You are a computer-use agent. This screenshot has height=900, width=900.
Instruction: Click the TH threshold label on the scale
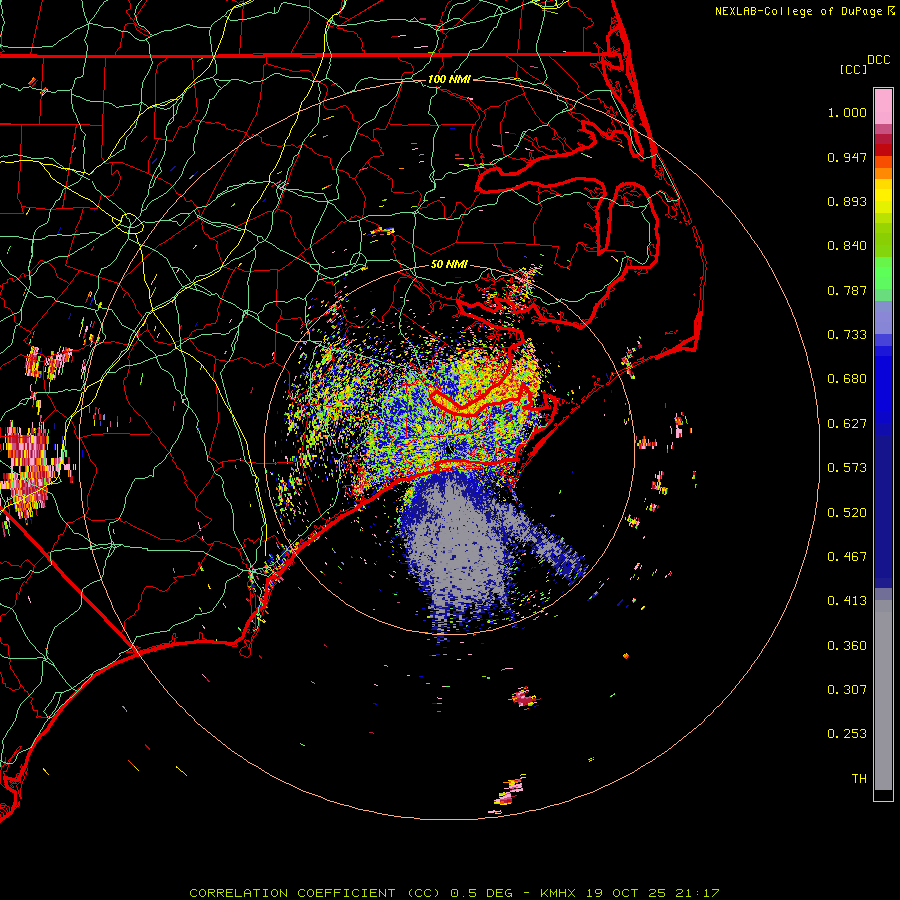pos(859,779)
